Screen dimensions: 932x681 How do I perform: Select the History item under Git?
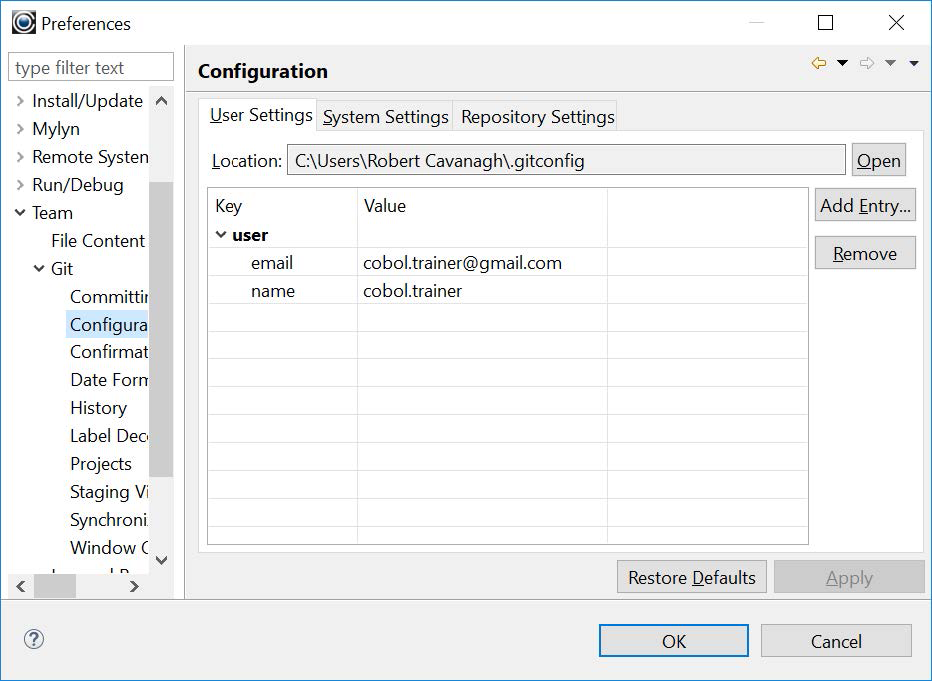[x=98, y=408]
